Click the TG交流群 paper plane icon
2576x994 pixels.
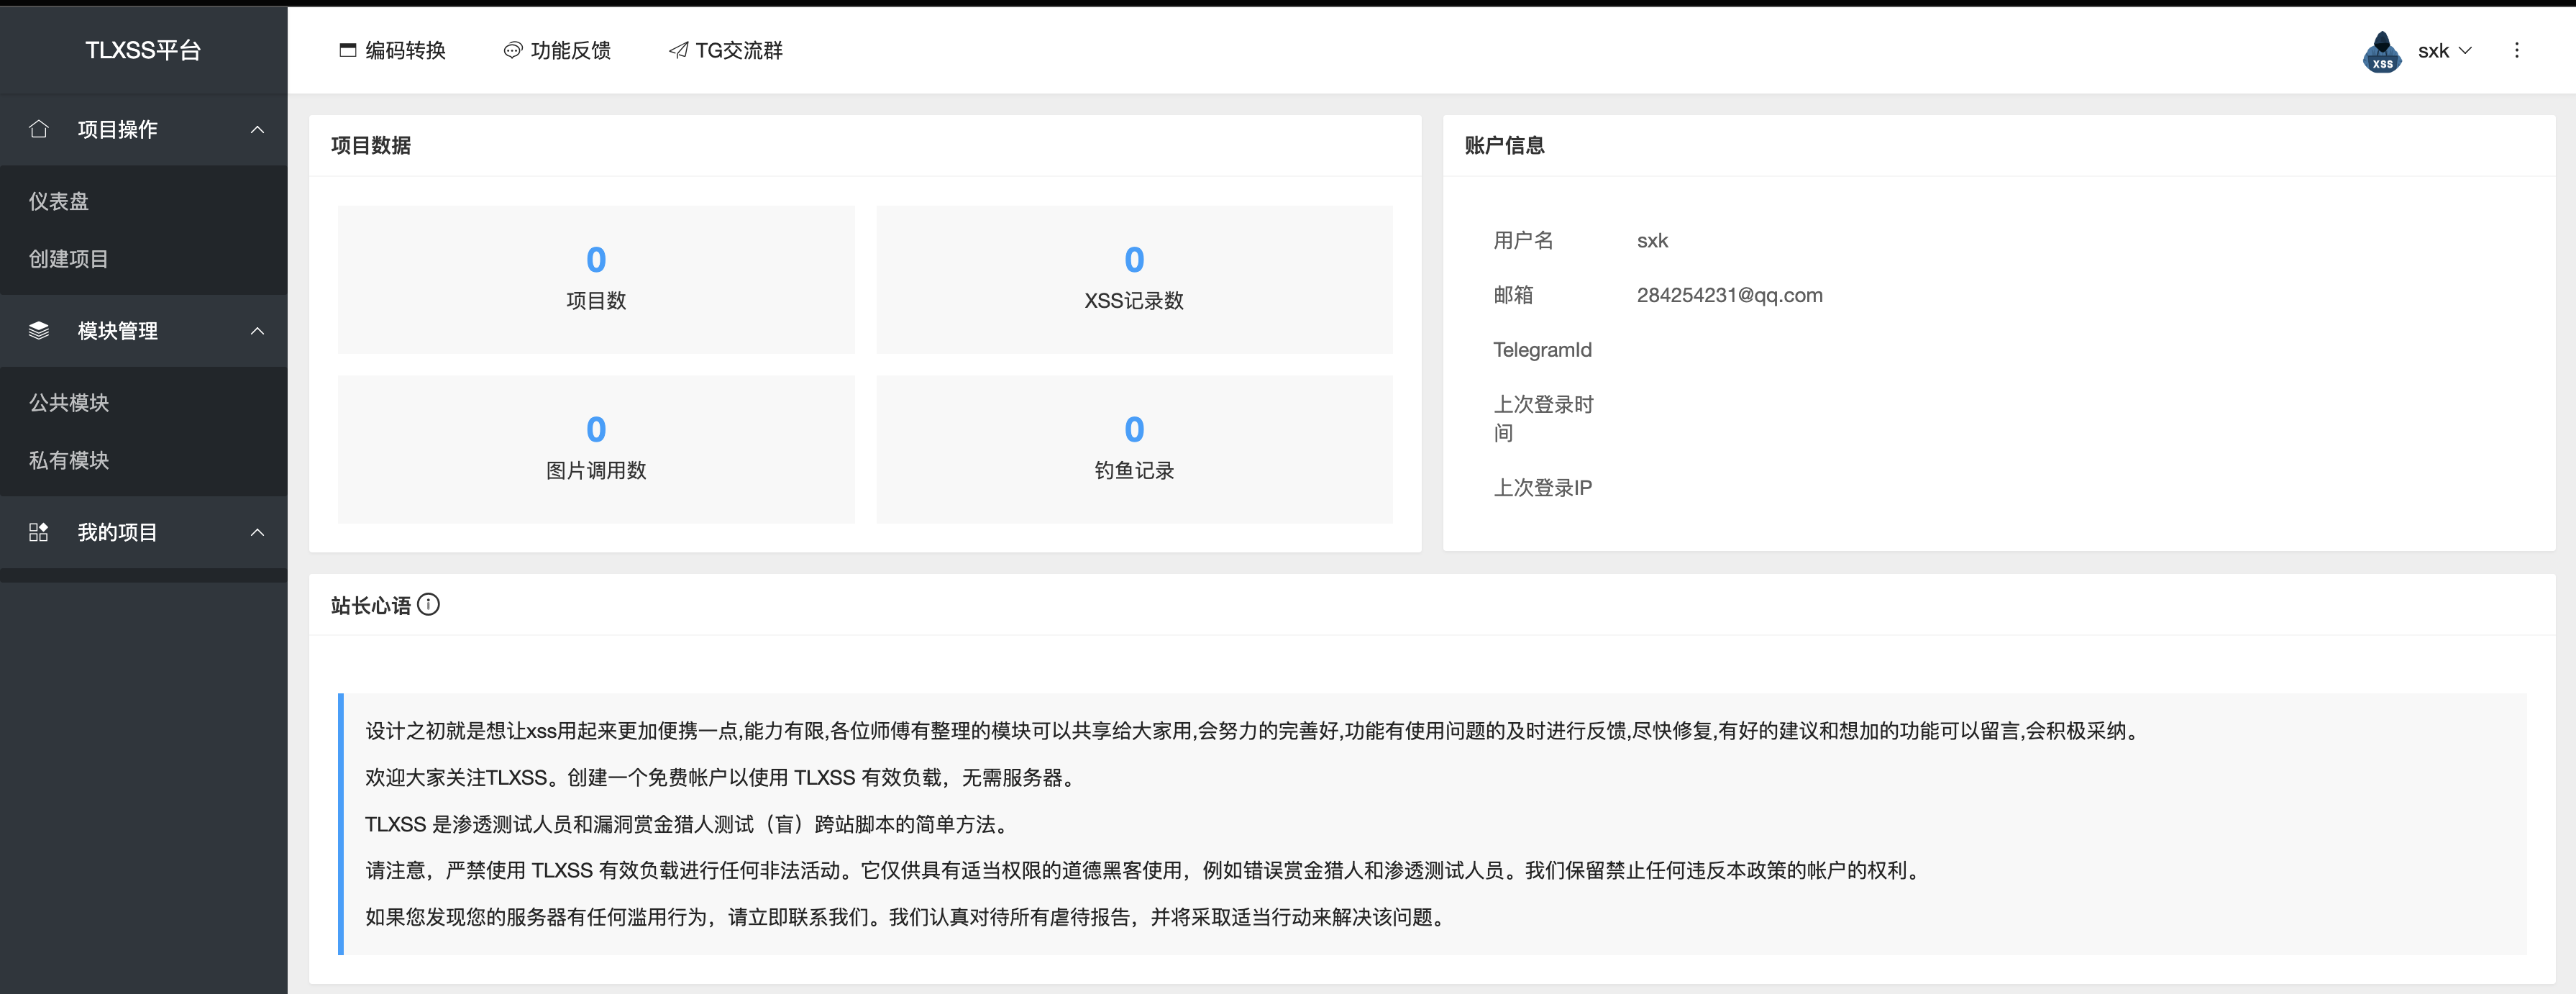point(678,50)
